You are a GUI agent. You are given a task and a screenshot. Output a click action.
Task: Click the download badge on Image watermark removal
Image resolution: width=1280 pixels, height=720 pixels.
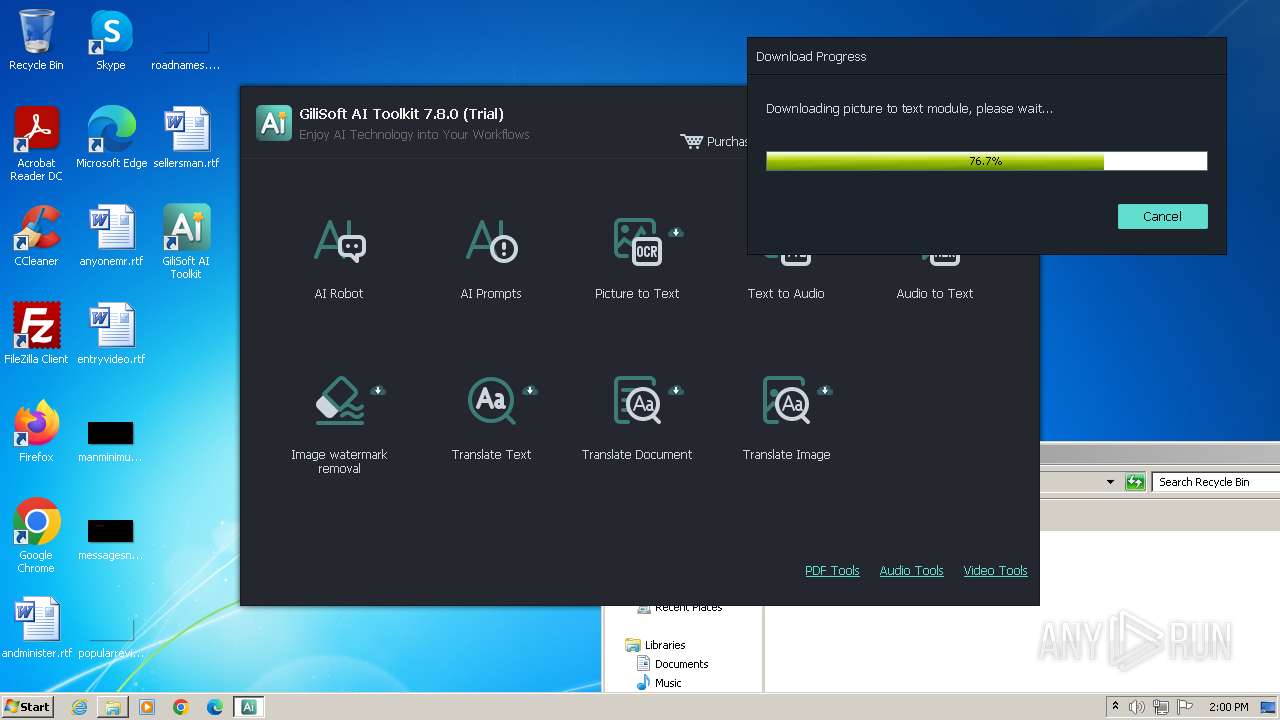click(378, 390)
